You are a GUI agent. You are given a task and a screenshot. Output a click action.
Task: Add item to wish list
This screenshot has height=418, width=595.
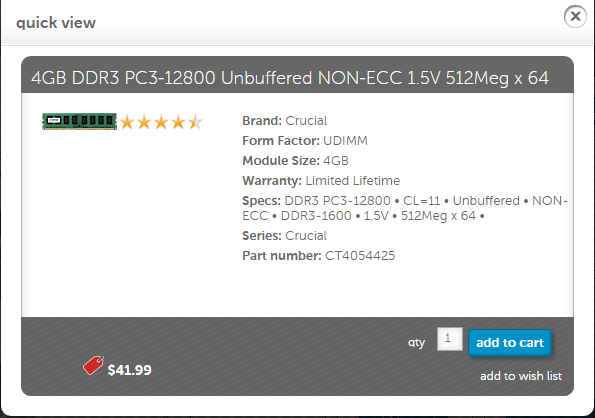tap(521, 376)
